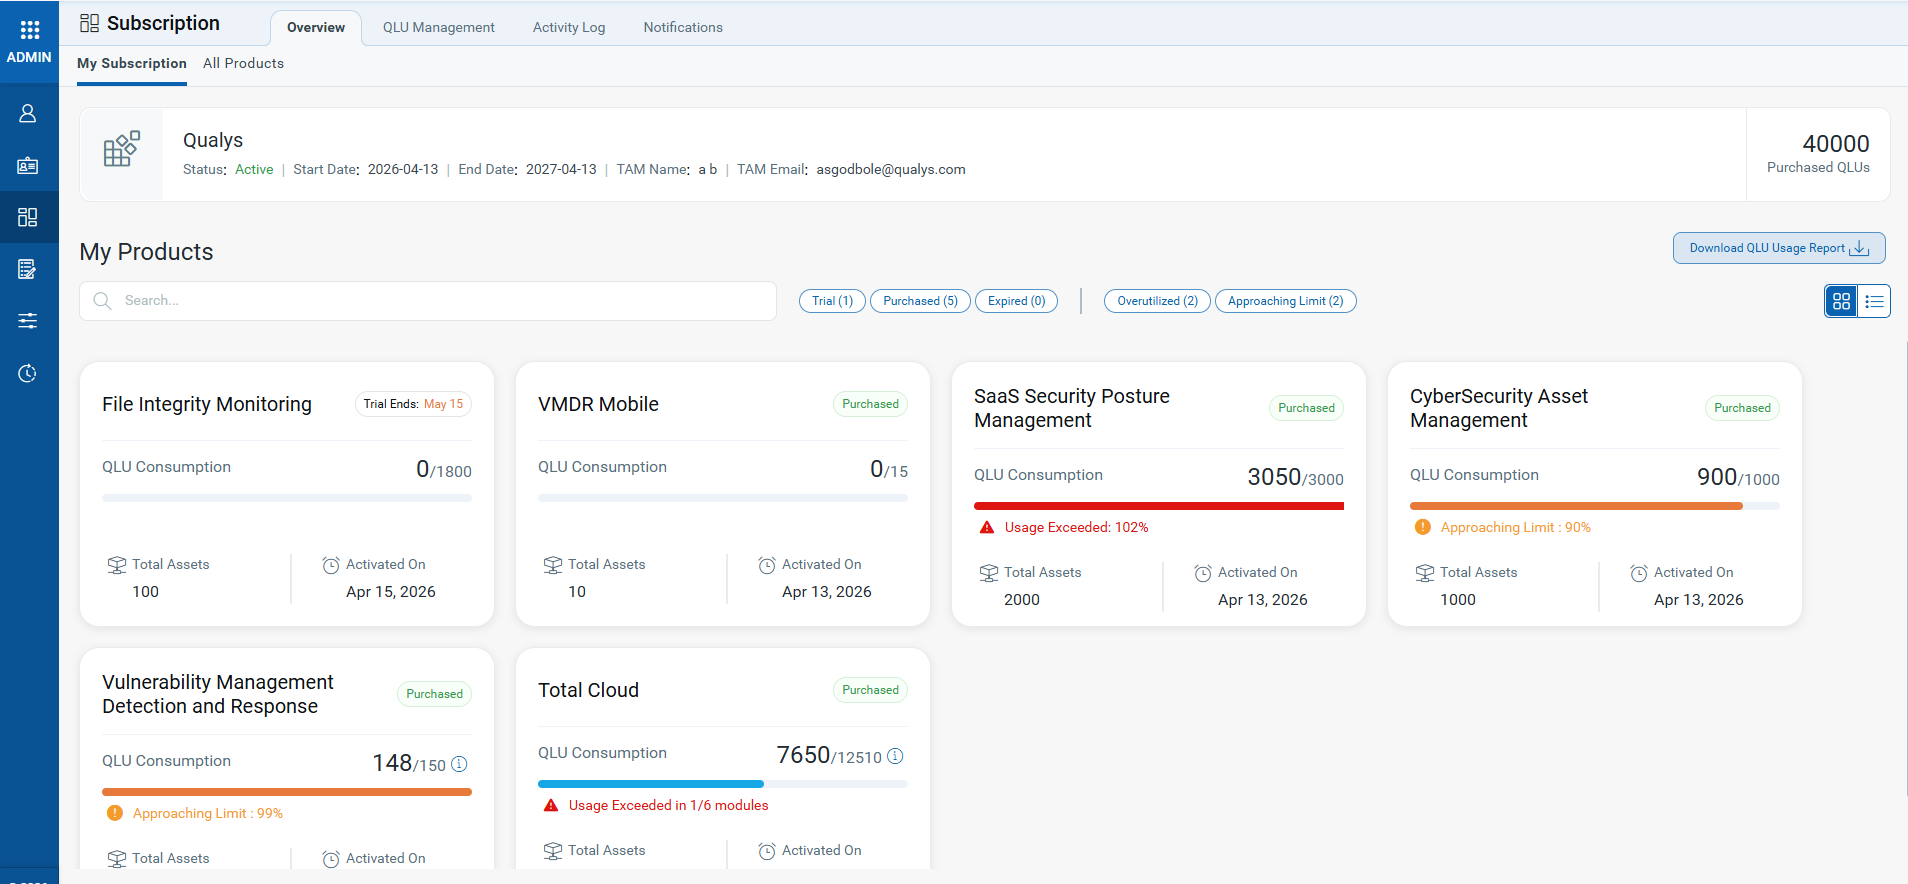This screenshot has width=1908, height=884.
Task: Click SaaS Security red consumption bar
Action: (x=1159, y=506)
